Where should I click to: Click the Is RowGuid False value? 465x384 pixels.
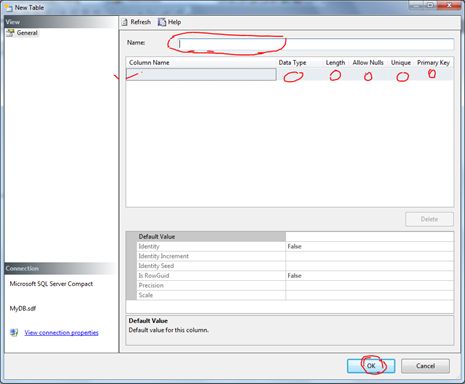pyautogui.click(x=369, y=276)
